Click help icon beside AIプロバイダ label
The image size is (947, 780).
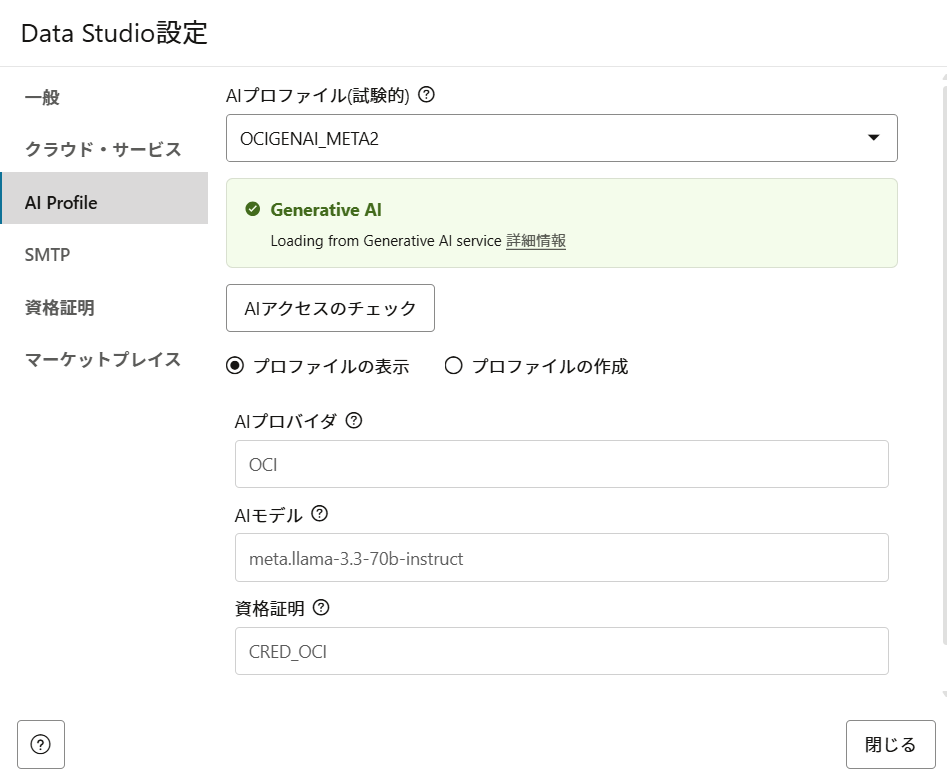coord(354,420)
